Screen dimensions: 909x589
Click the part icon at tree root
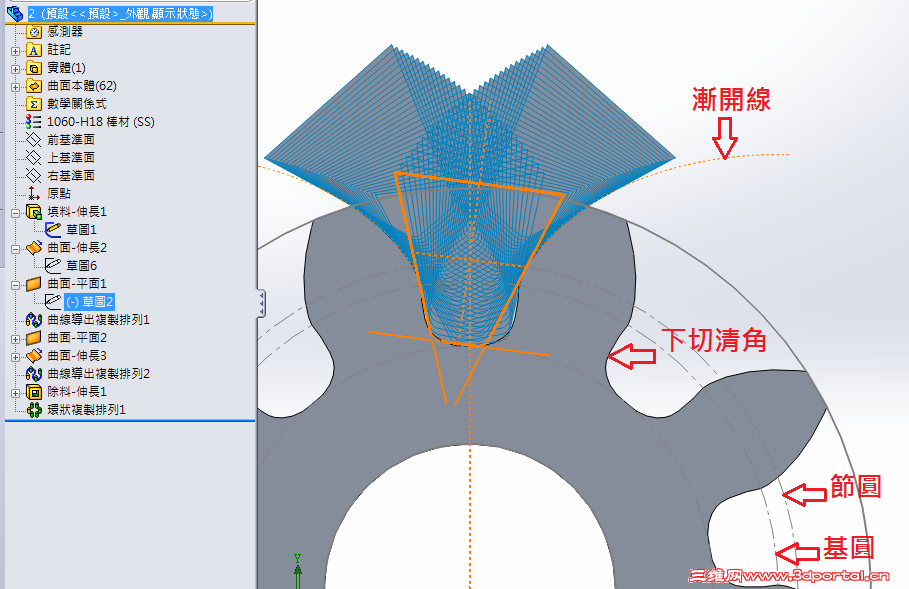pos(15,13)
